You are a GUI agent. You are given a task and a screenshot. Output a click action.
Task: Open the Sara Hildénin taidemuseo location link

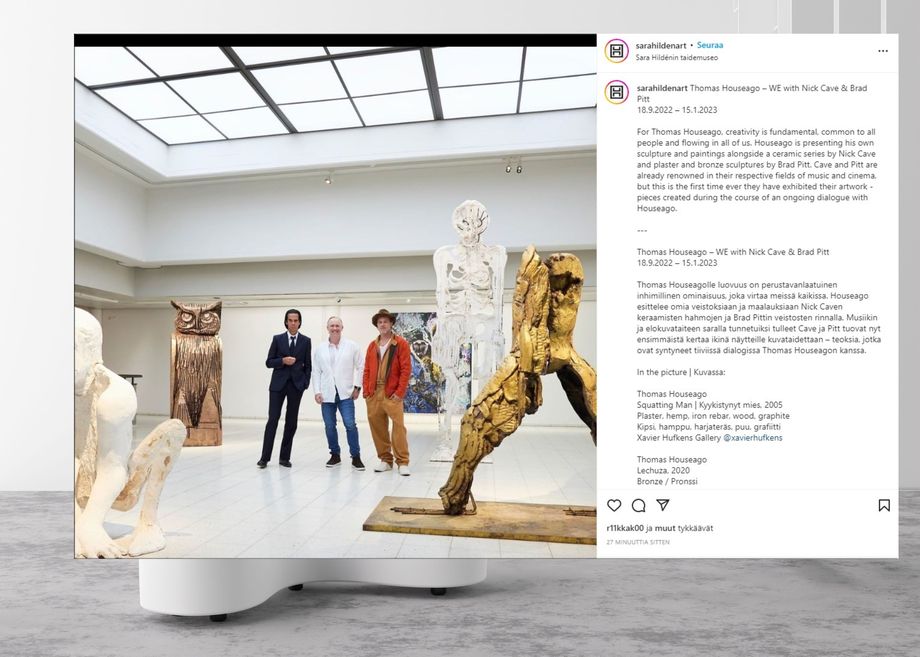677,57
